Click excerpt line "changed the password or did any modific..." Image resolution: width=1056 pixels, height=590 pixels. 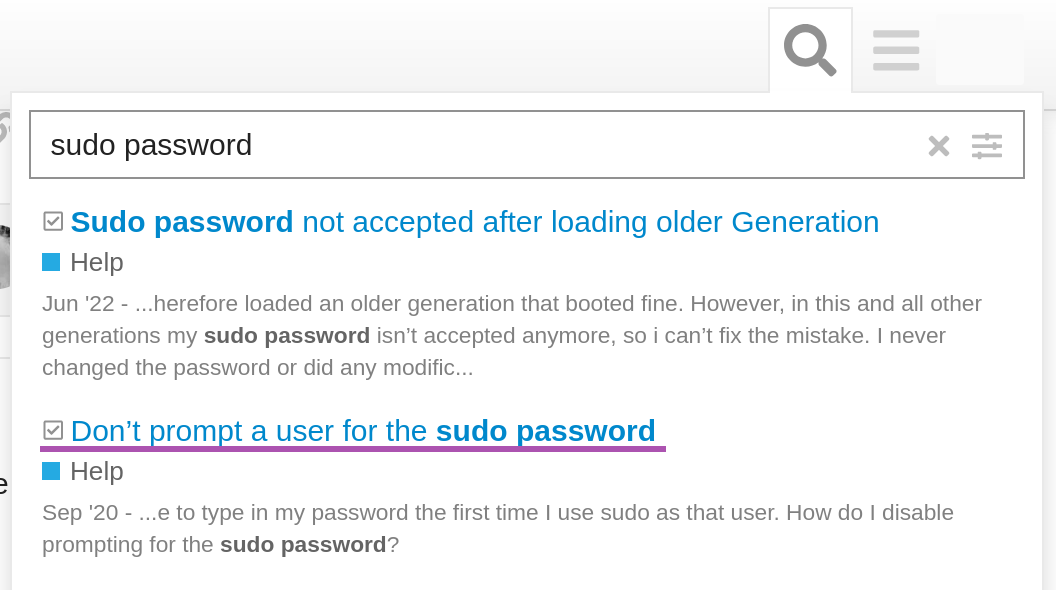[x=257, y=367]
